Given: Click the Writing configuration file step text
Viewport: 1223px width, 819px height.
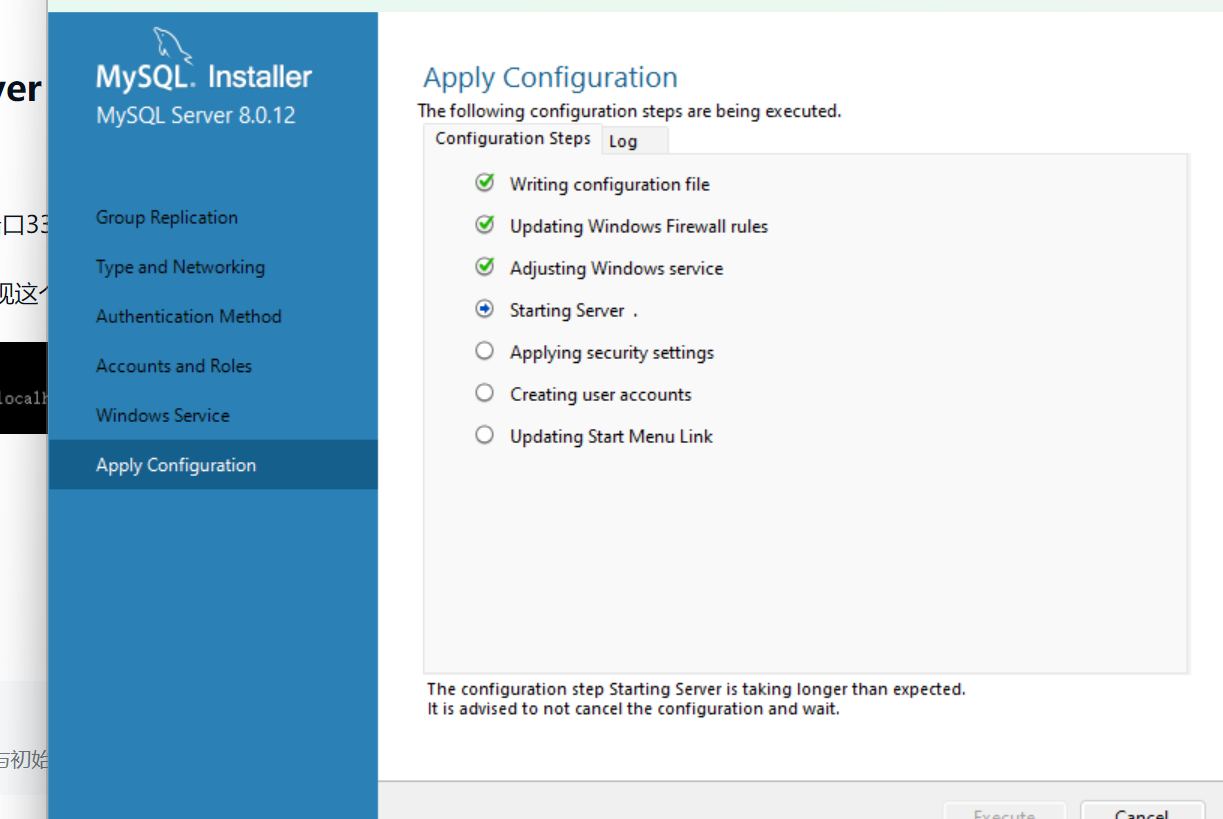Looking at the screenshot, I should (x=610, y=185).
